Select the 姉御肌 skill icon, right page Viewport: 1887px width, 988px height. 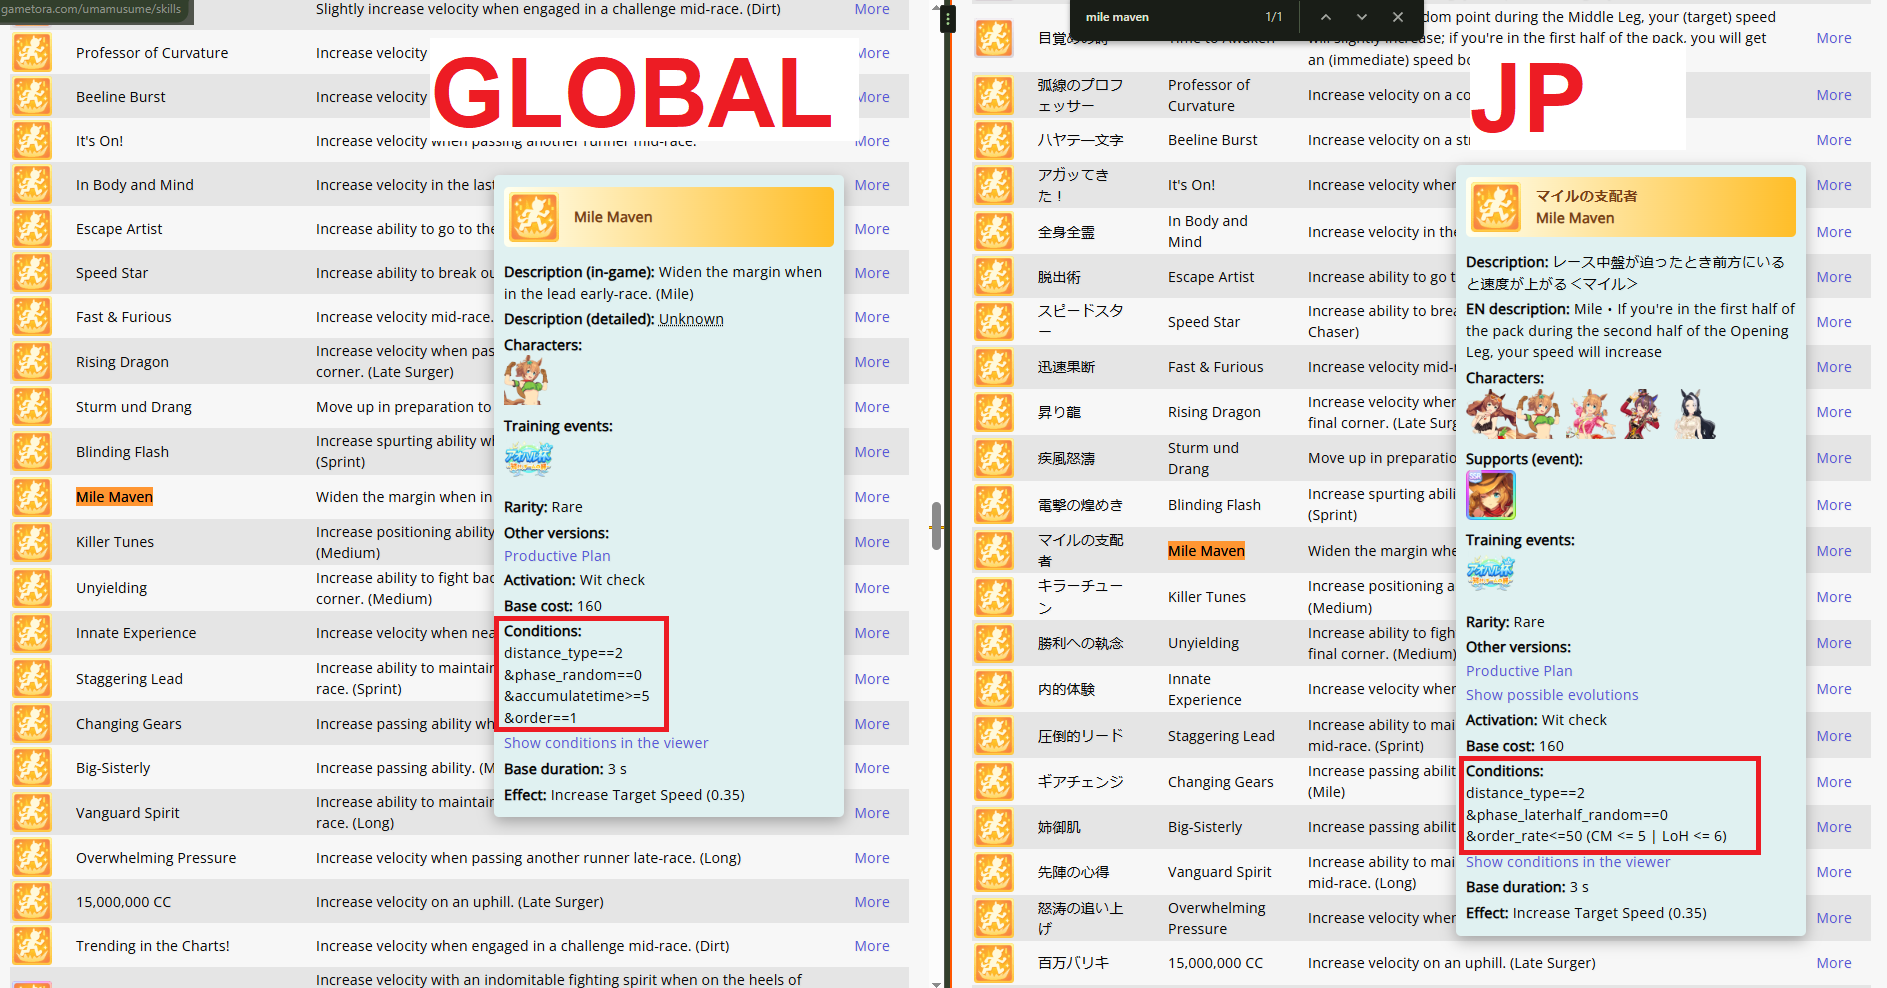994,827
